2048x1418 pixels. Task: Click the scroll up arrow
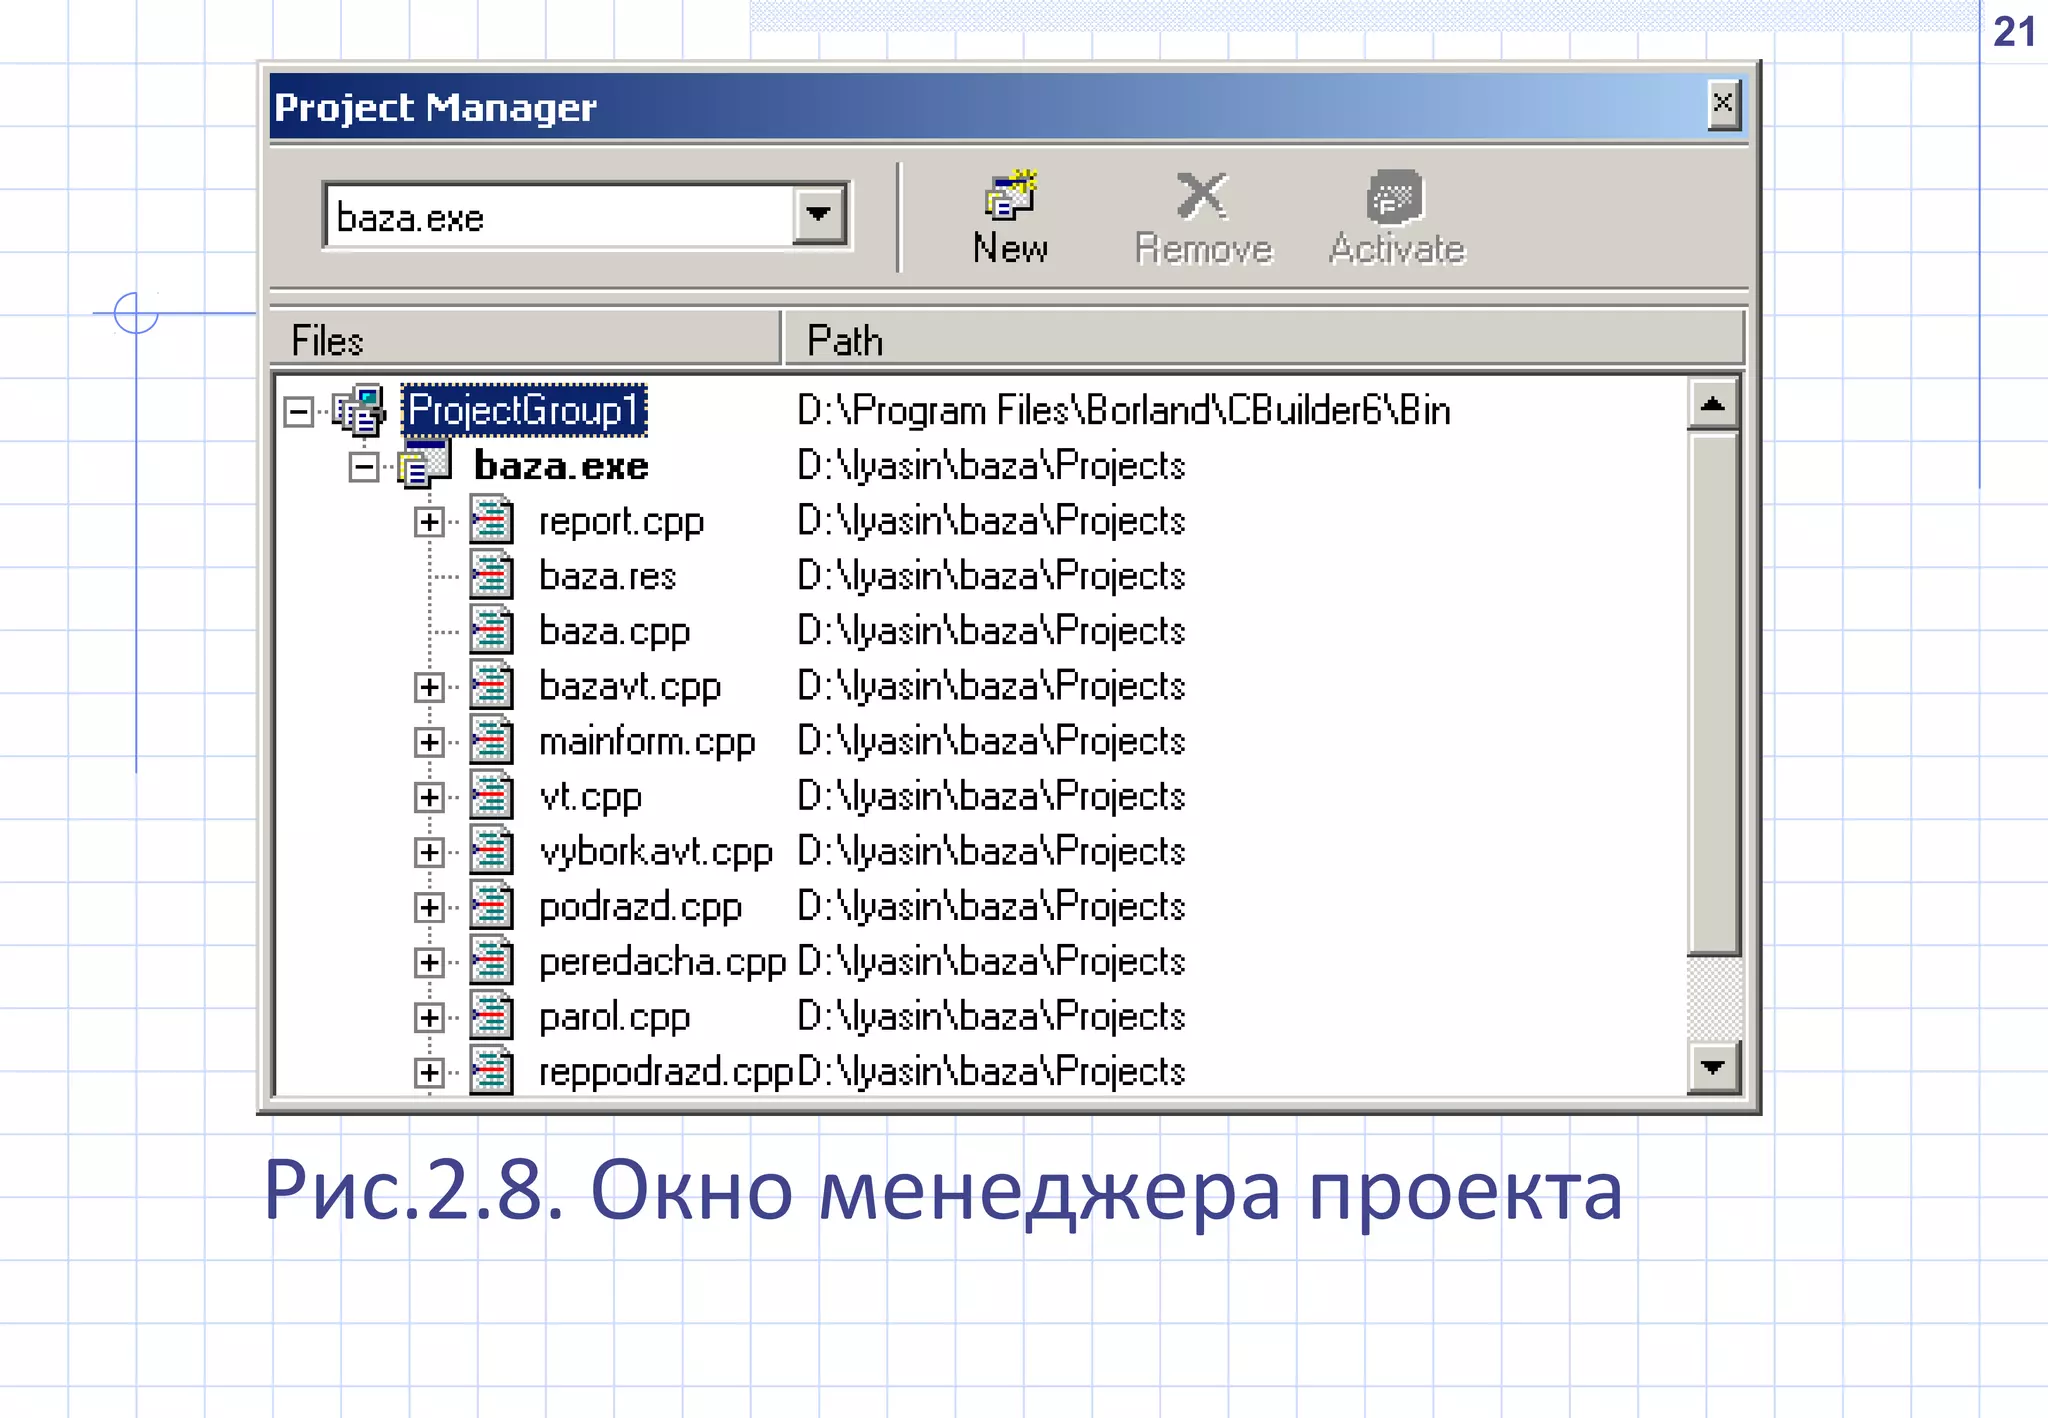coord(1712,404)
